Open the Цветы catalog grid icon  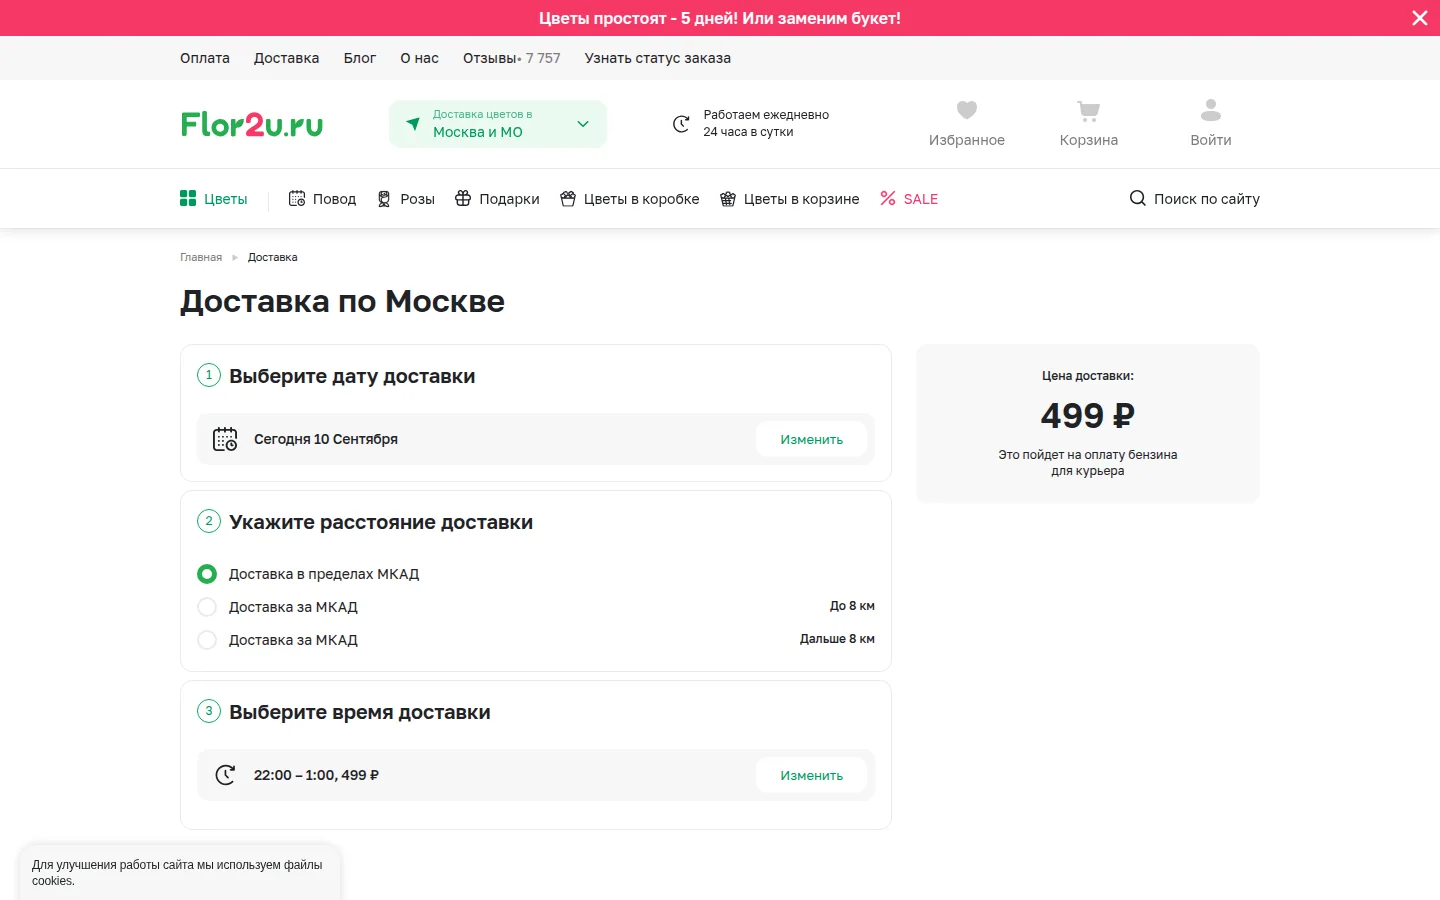click(x=188, y=198)
